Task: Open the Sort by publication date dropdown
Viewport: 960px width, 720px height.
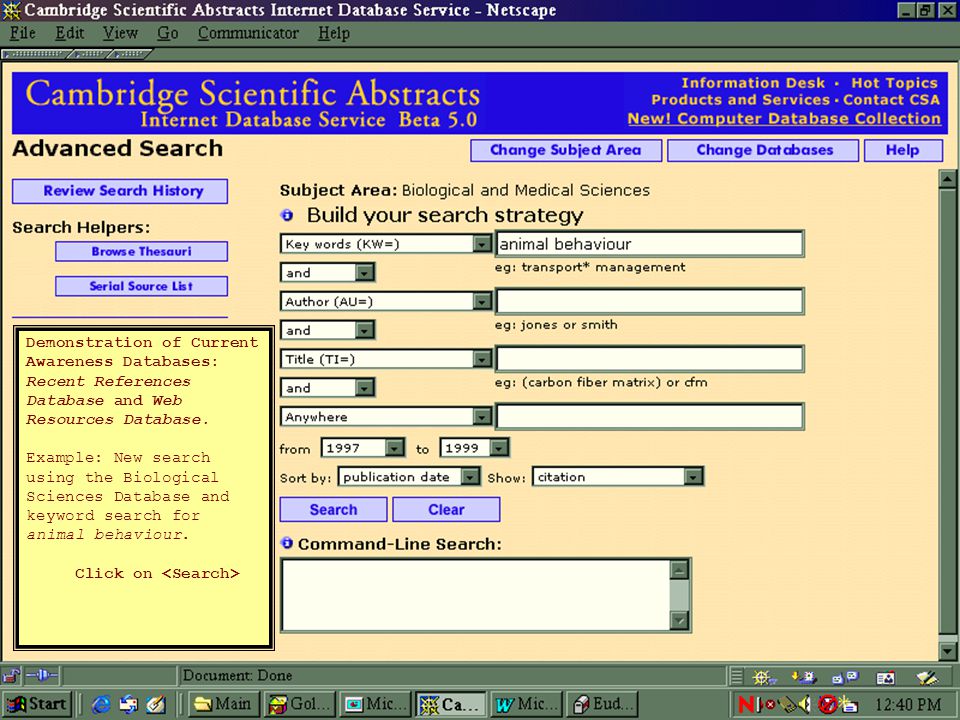Action: click(470, 477)
